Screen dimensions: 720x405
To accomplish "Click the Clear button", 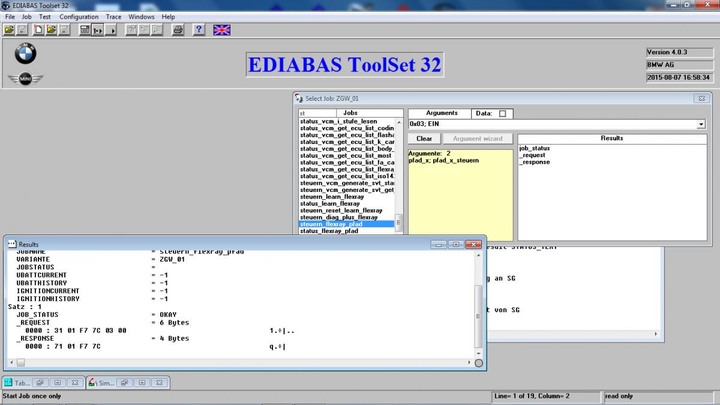I will [424, 139].
